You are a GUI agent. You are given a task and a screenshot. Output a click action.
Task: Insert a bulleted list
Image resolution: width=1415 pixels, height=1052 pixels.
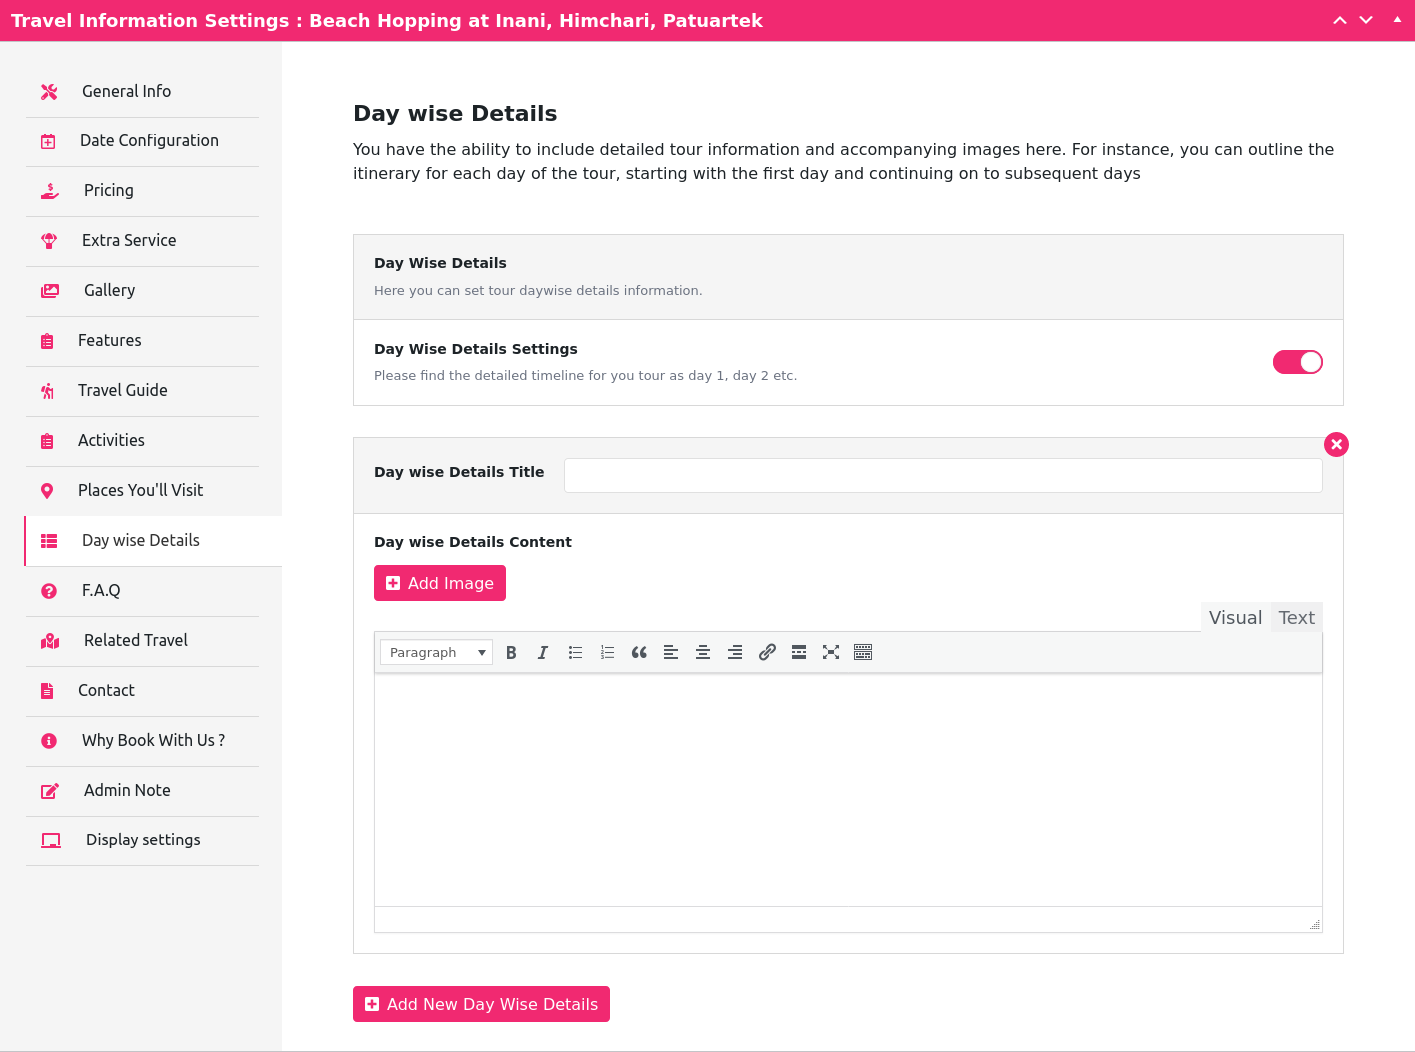pyautogui.click(x=575, y=652)
